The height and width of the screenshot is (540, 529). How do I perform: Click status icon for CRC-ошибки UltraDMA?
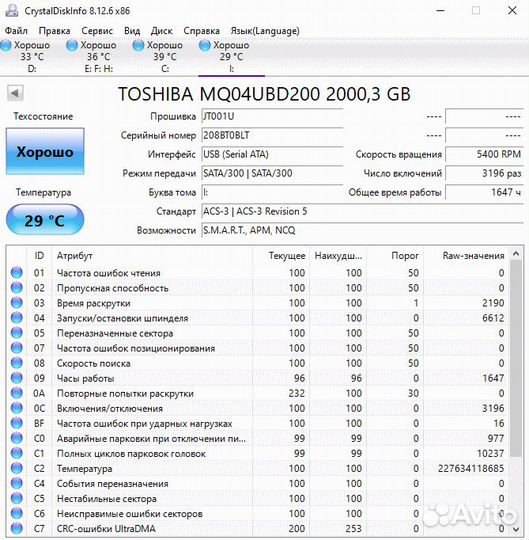(x=17, y=528)
